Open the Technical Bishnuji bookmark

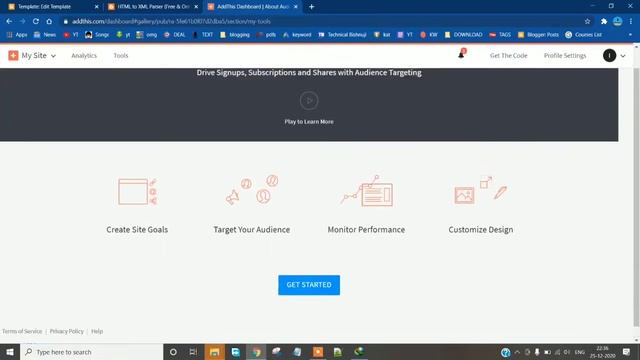click(342, 35)
